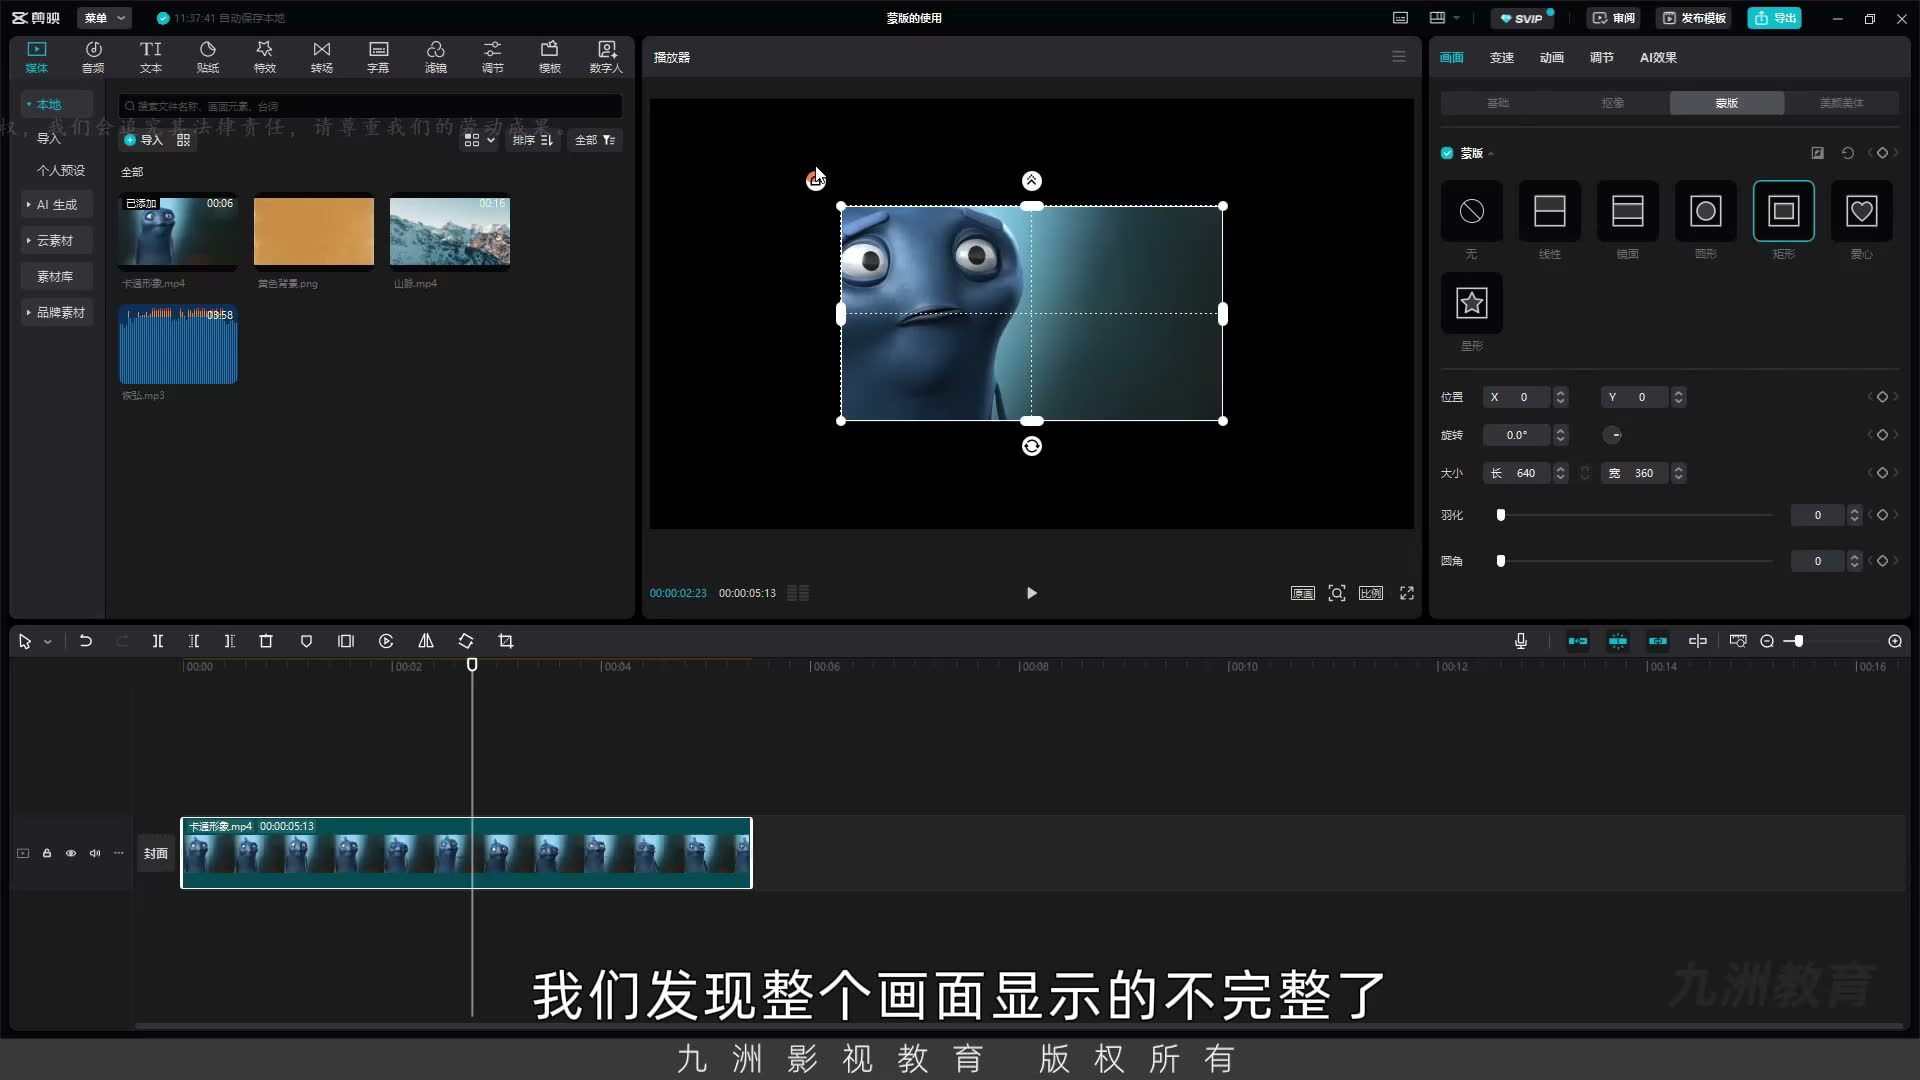This screenshot has width=1920, height=1080.
Task: Click the fullscreen preview icon
Action: pos(1407,593)
